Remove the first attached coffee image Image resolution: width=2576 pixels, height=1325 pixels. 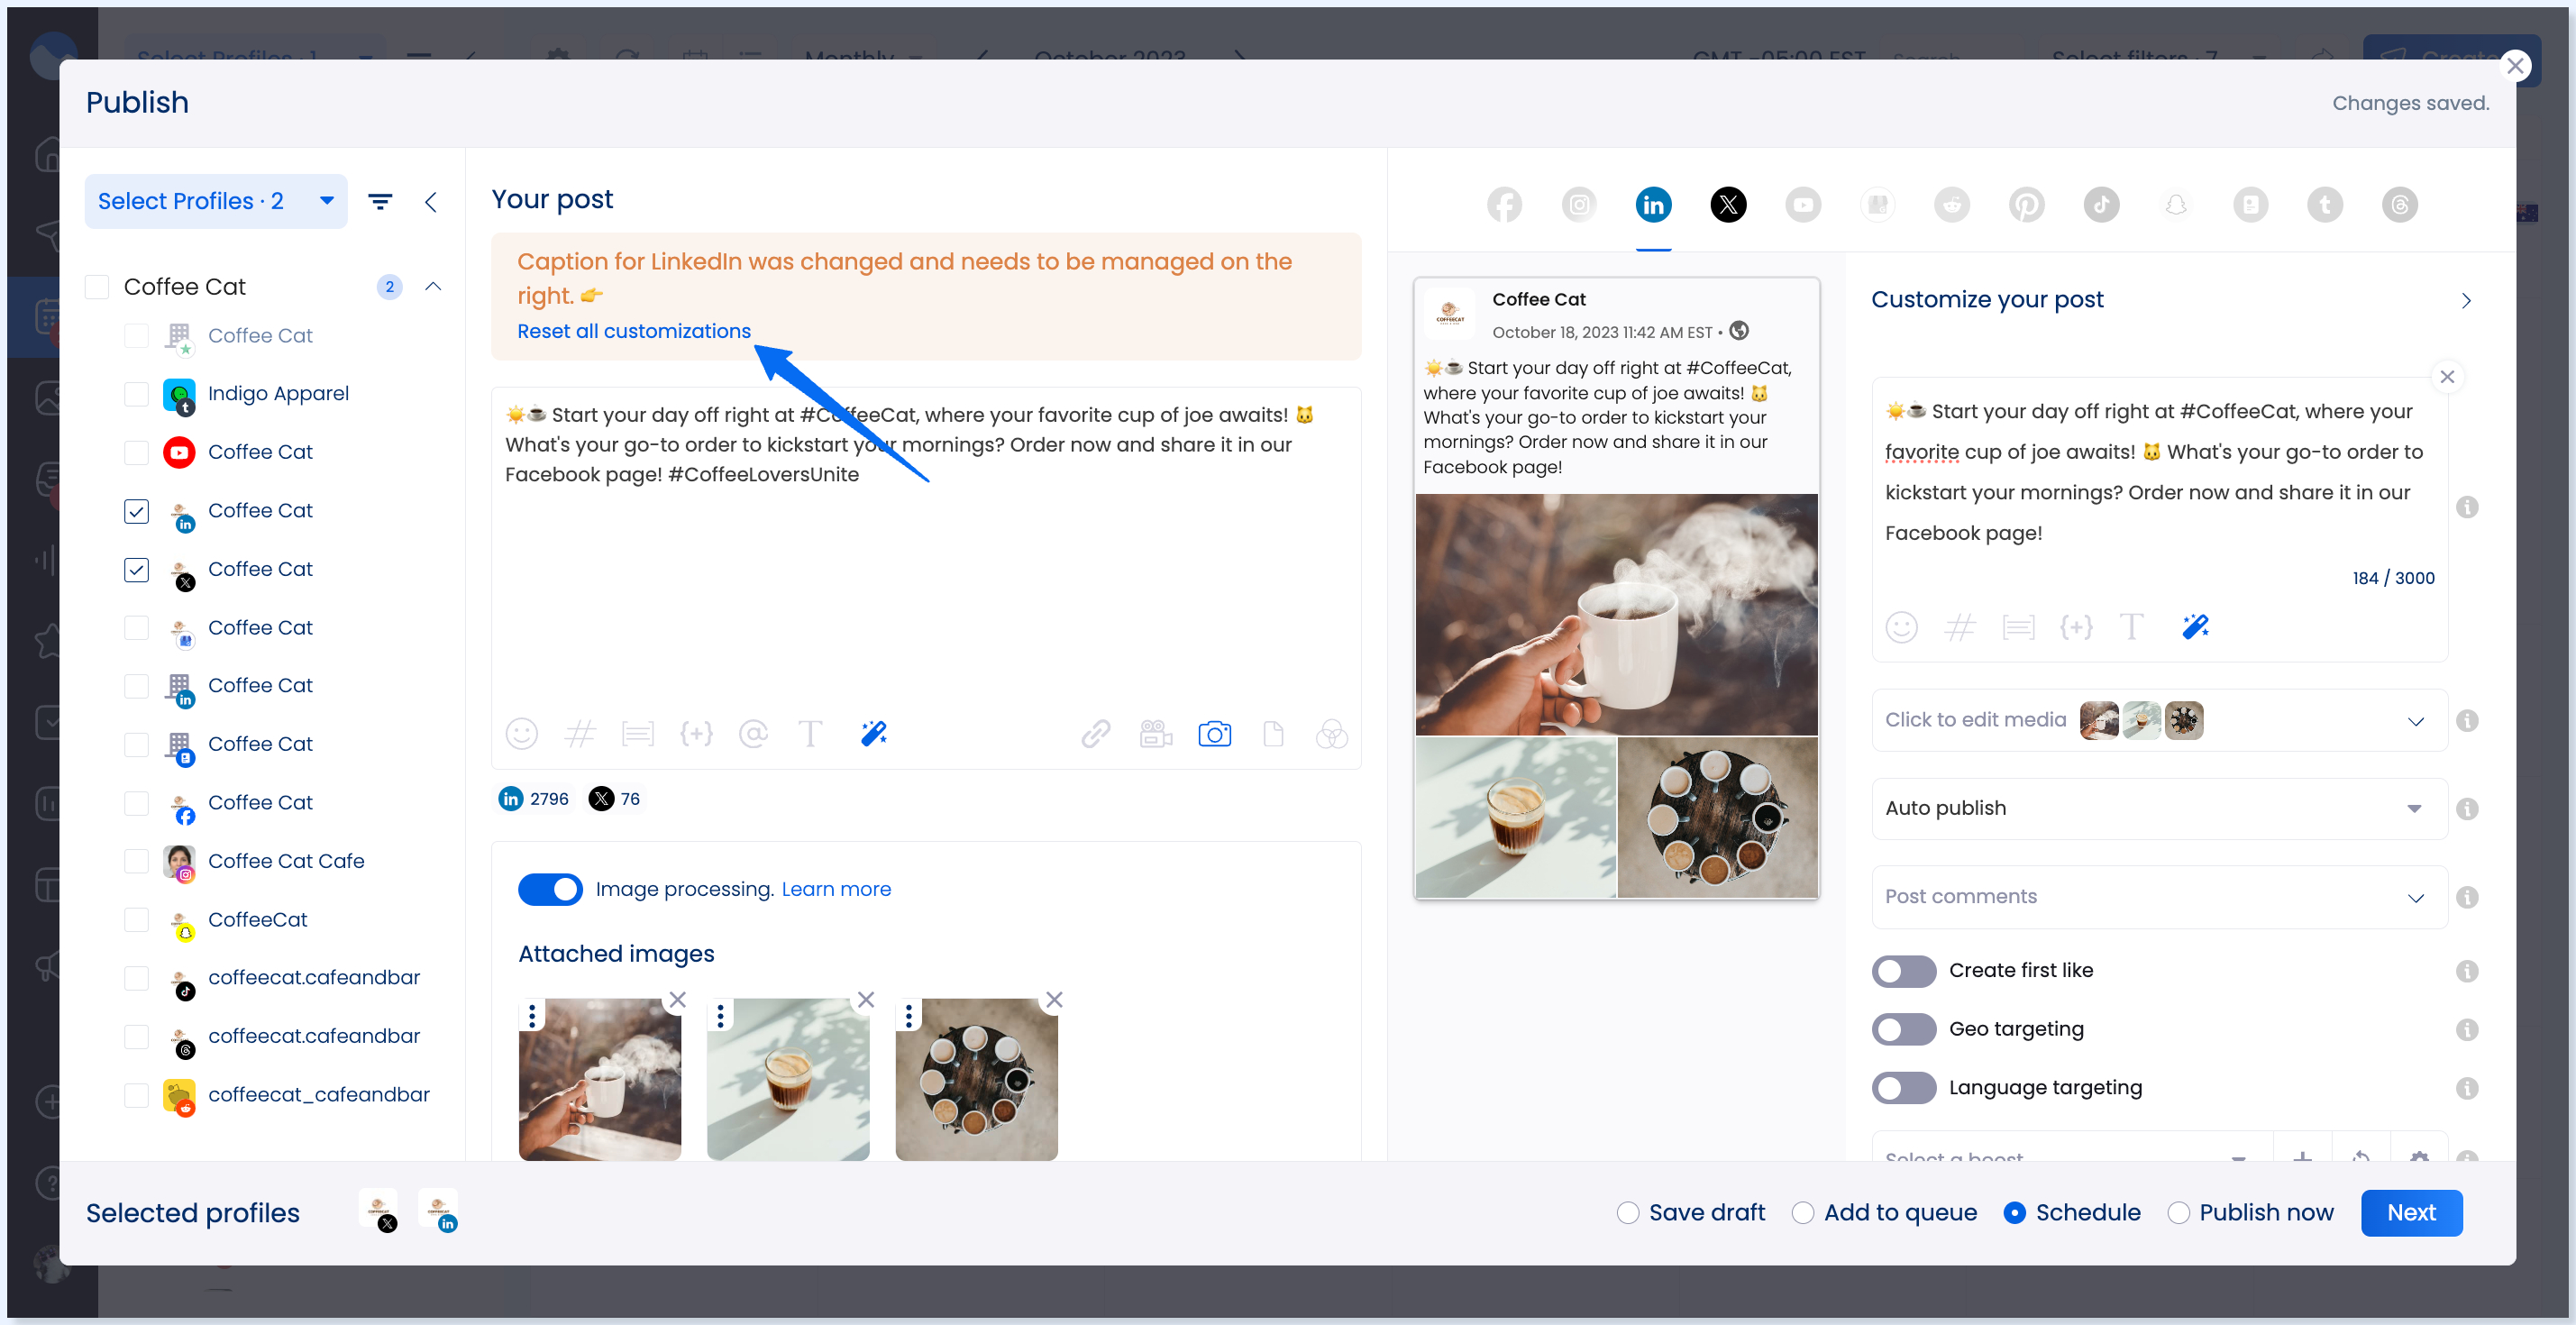point(677,999)
